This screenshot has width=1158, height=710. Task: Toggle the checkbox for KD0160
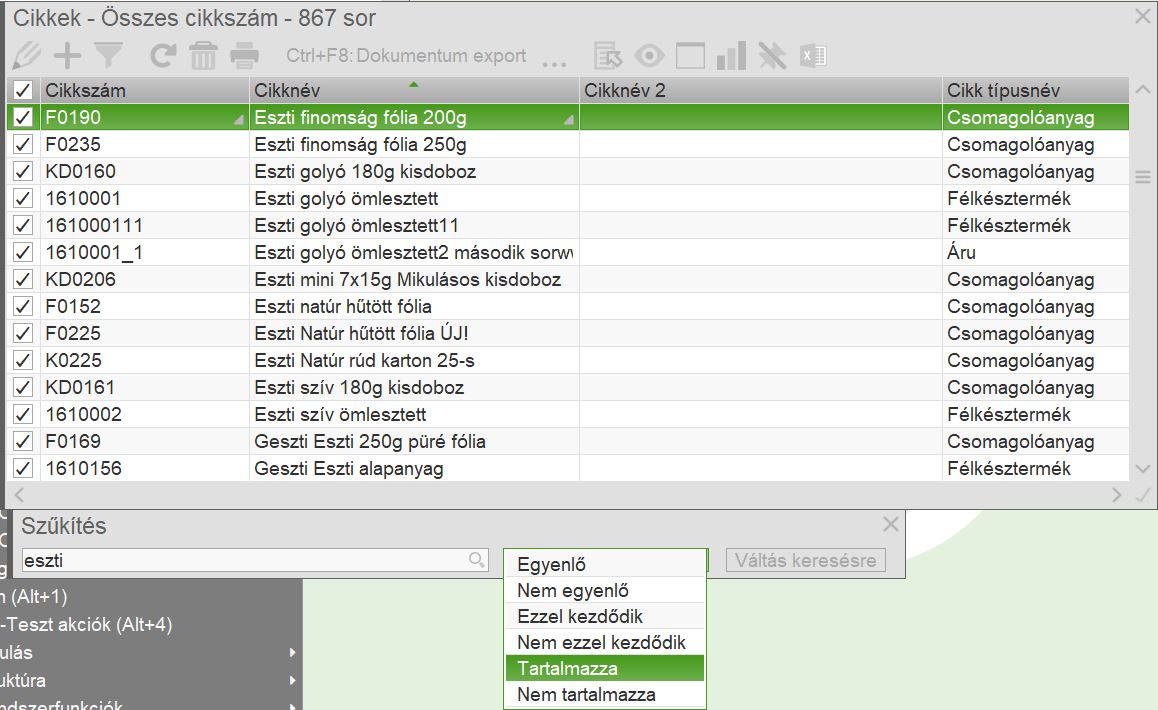(23, 171)
